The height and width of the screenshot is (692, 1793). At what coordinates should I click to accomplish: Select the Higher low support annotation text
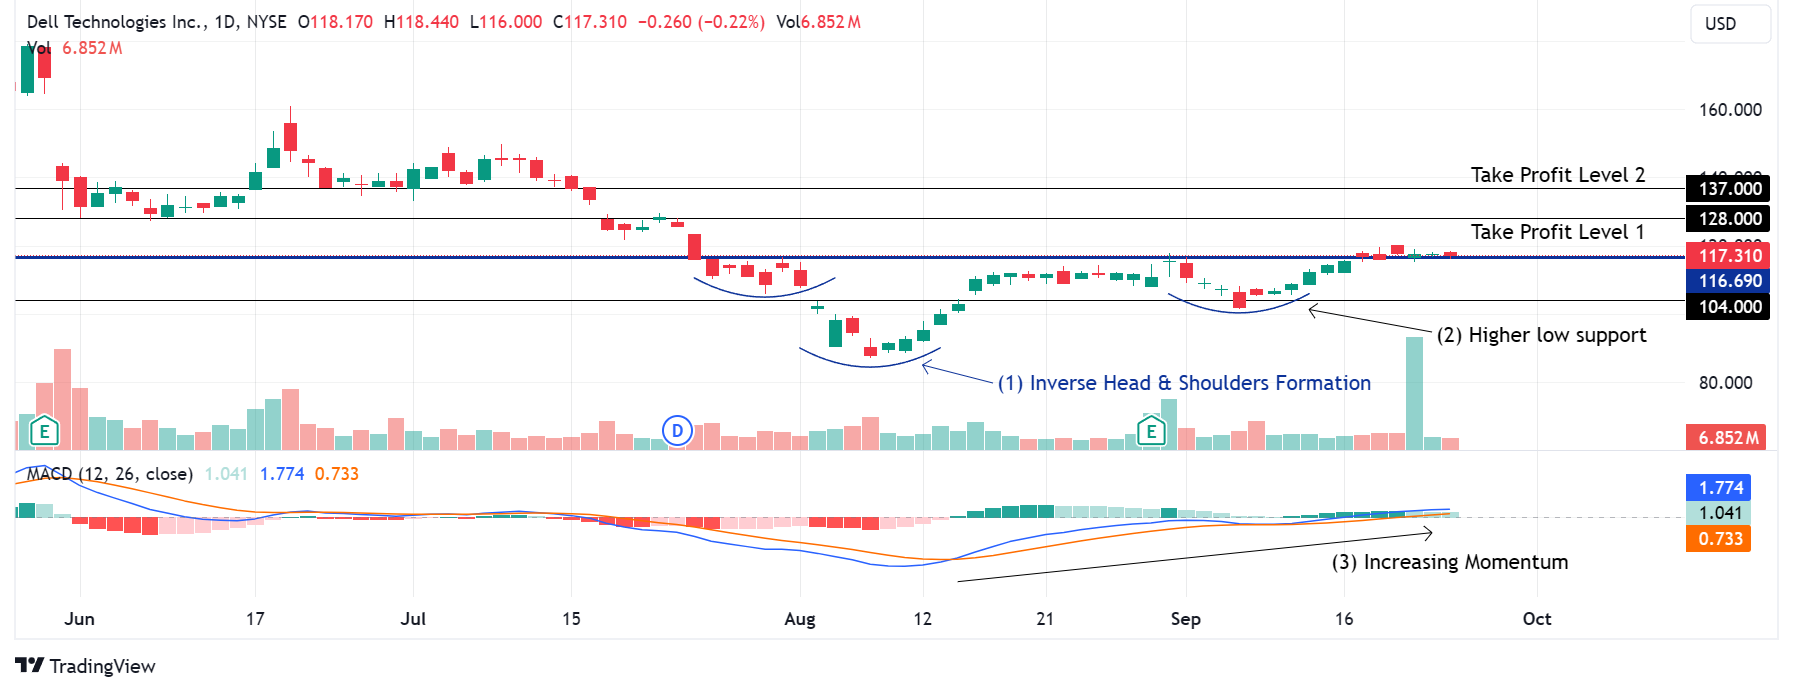(x=1541, y=335)
